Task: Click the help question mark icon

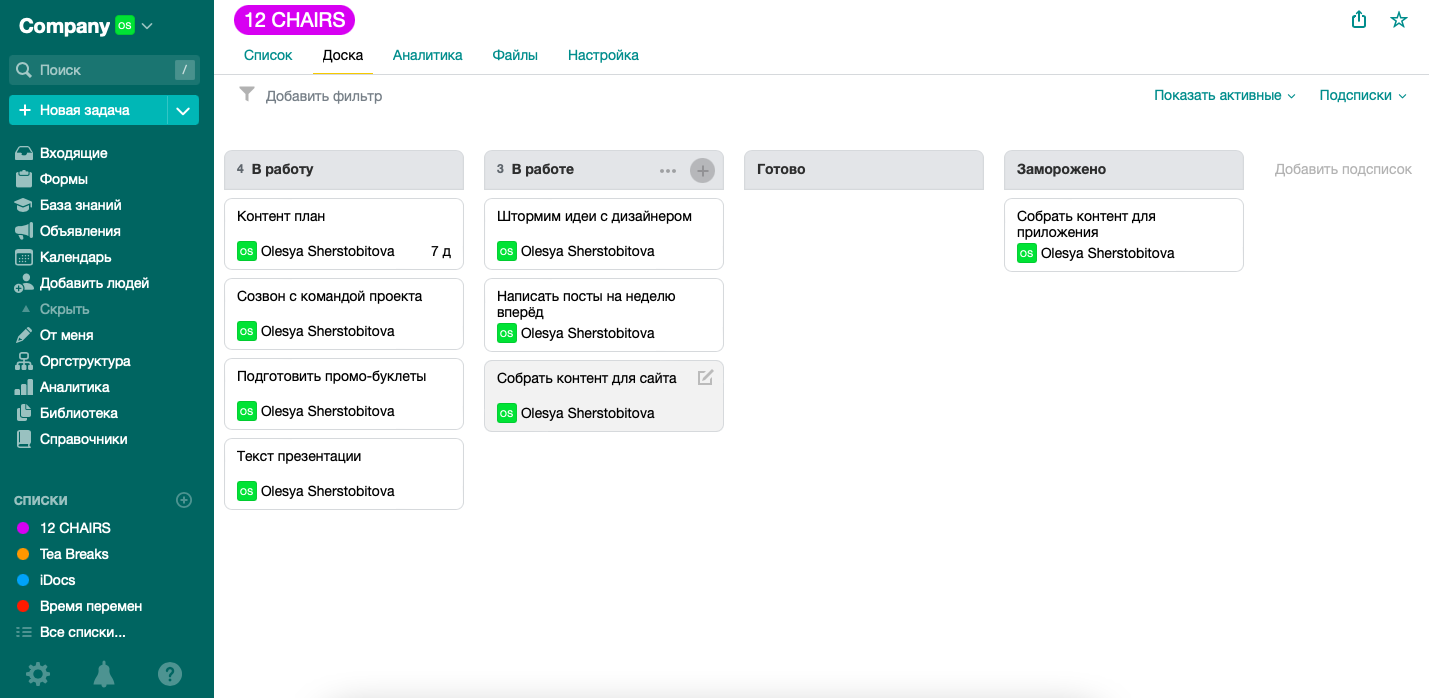Action: (170, 675)
